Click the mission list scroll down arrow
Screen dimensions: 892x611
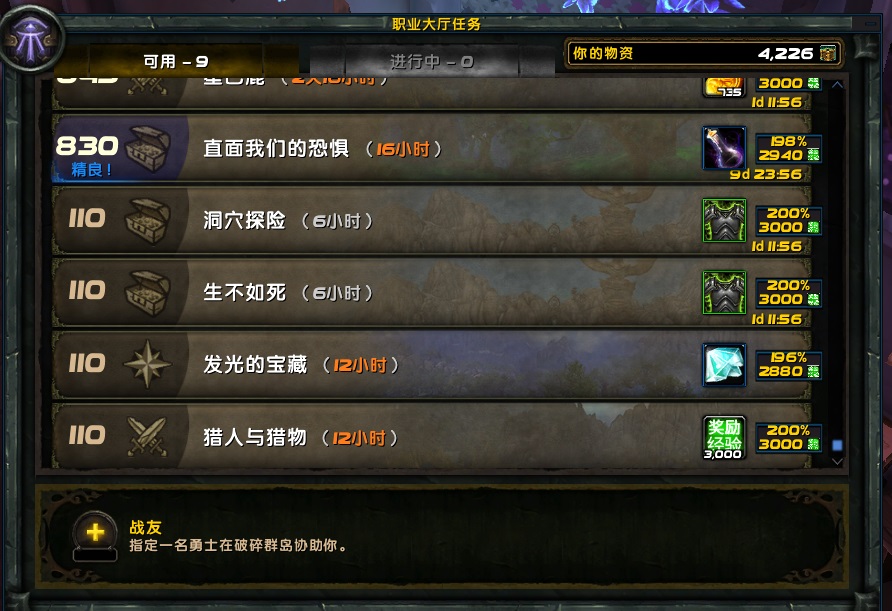(837, 461)
